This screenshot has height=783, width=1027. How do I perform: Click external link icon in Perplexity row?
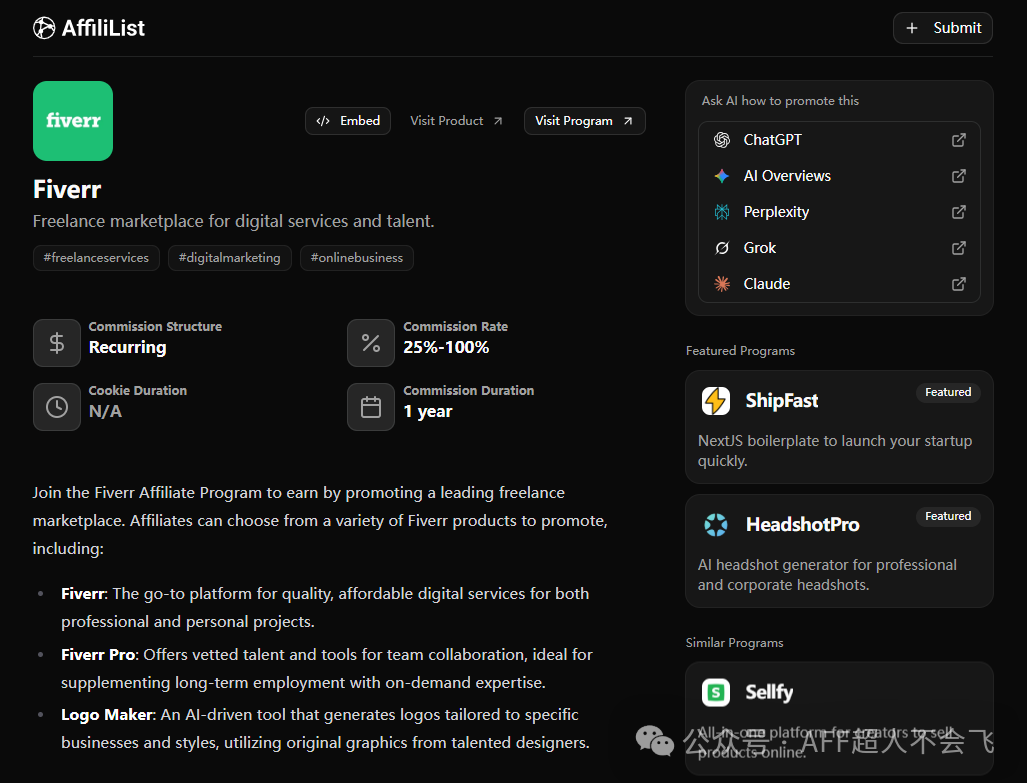(958, 212)
